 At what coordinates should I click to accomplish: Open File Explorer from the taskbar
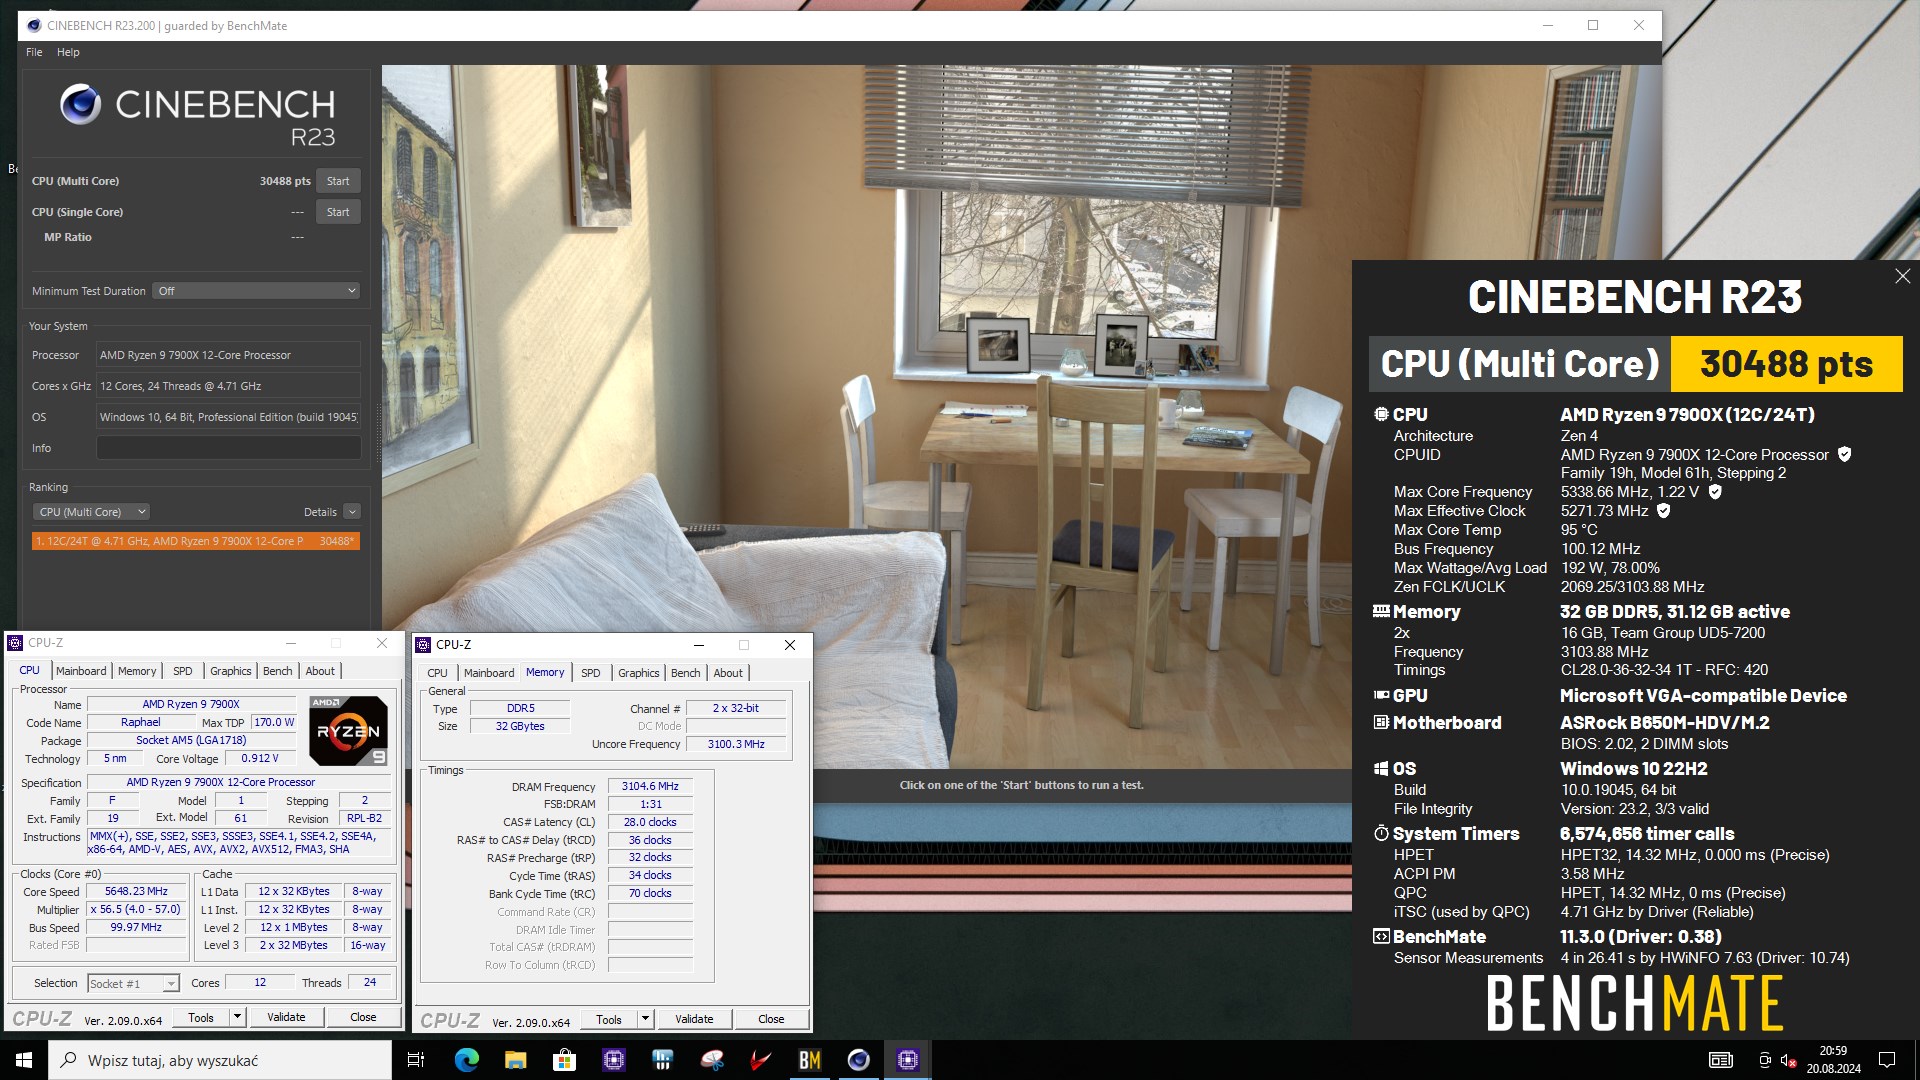[x=515, y=1060]
